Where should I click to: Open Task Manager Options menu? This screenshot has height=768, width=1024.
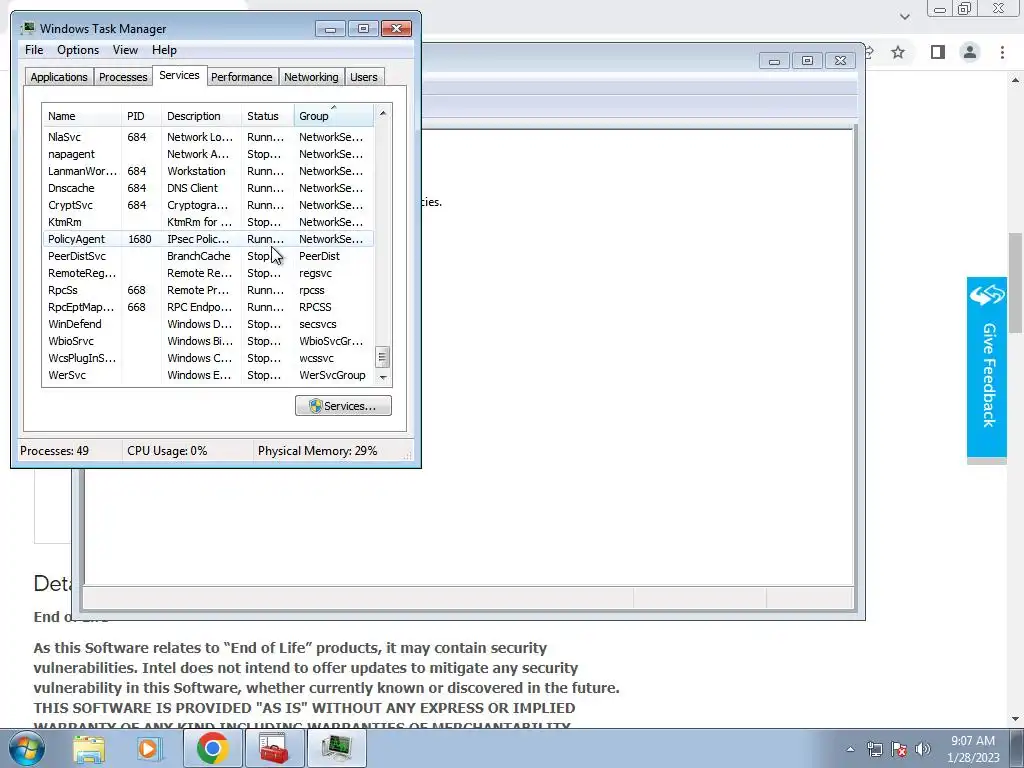pos(78,50)
